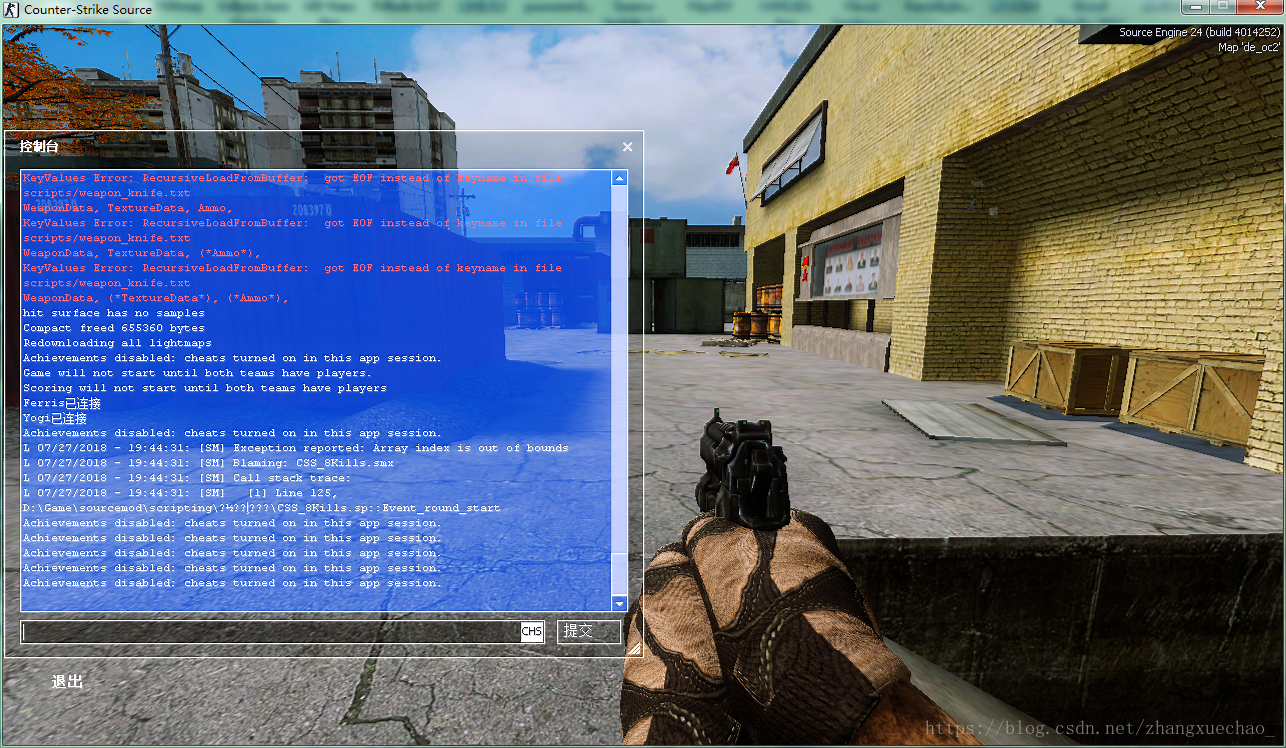Click '[SM] Call stack trace:' line
This screenshot has width=1286, height=748.
pyautogui.click(x=187, y=478)
